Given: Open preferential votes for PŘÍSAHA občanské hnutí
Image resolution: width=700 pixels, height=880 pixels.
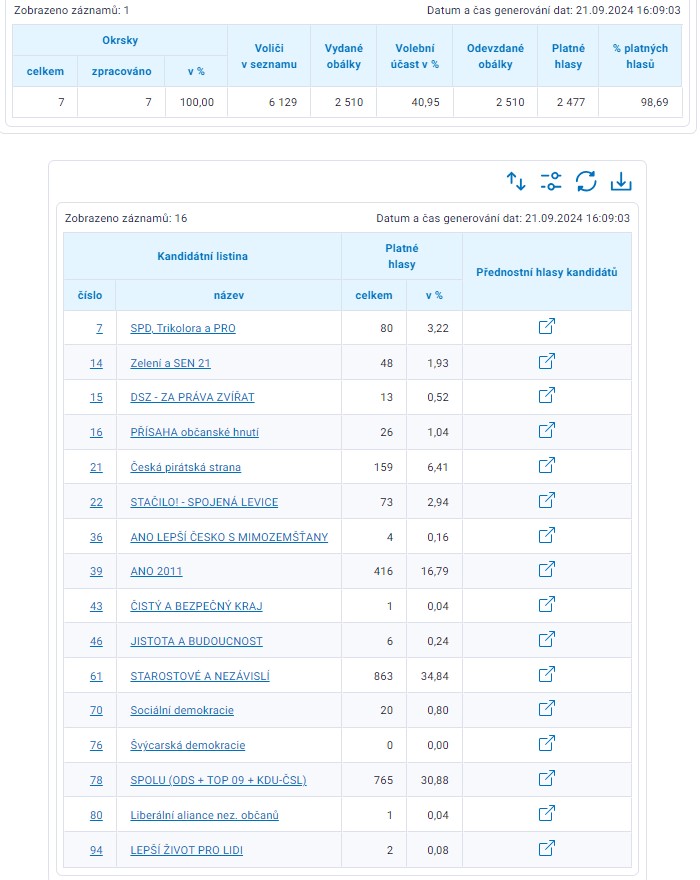Looking at the screenshot, I should click(547, 430).
